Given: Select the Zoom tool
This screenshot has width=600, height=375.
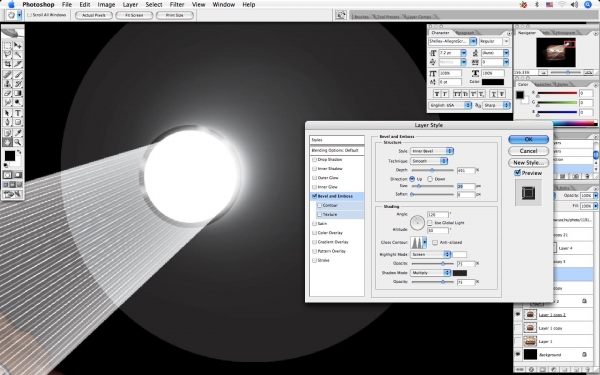Looking at the screenshot, I should 18,142.
